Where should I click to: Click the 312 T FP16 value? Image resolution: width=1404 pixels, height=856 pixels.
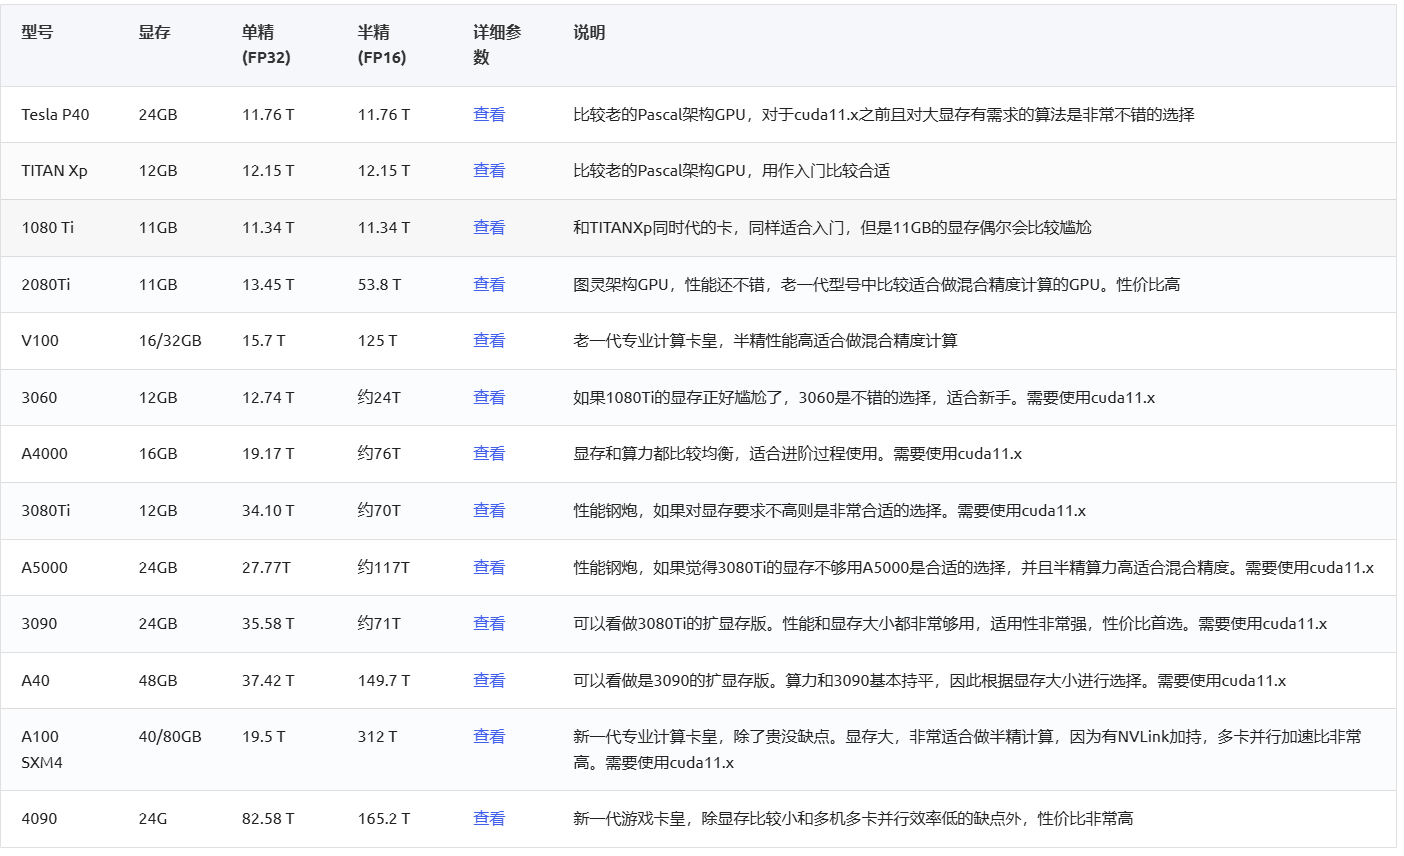(x=377, y=737)
